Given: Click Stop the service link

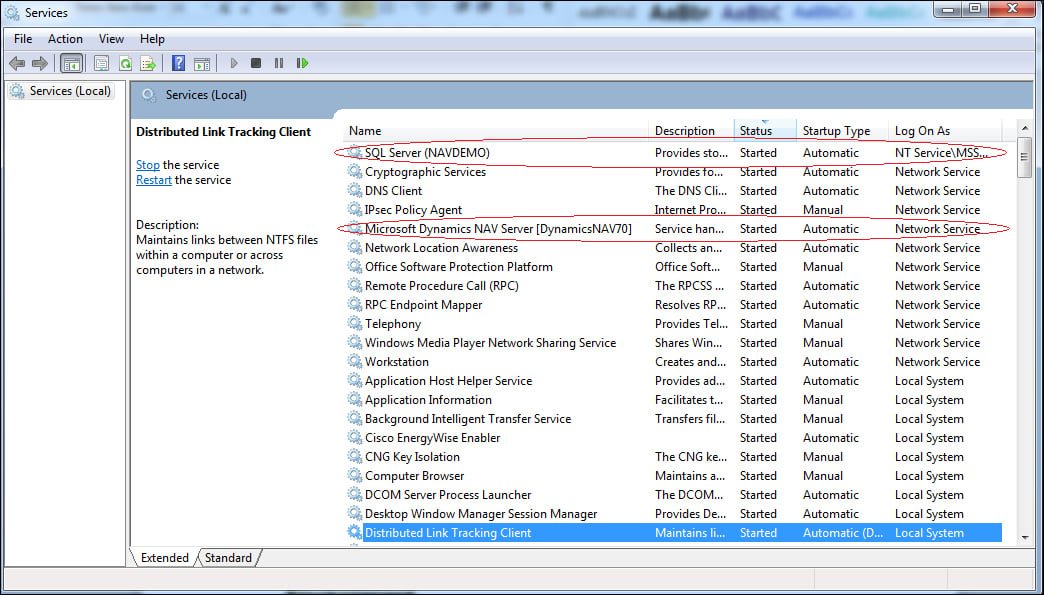Looking at the screenshot, I should coord(148,165).
